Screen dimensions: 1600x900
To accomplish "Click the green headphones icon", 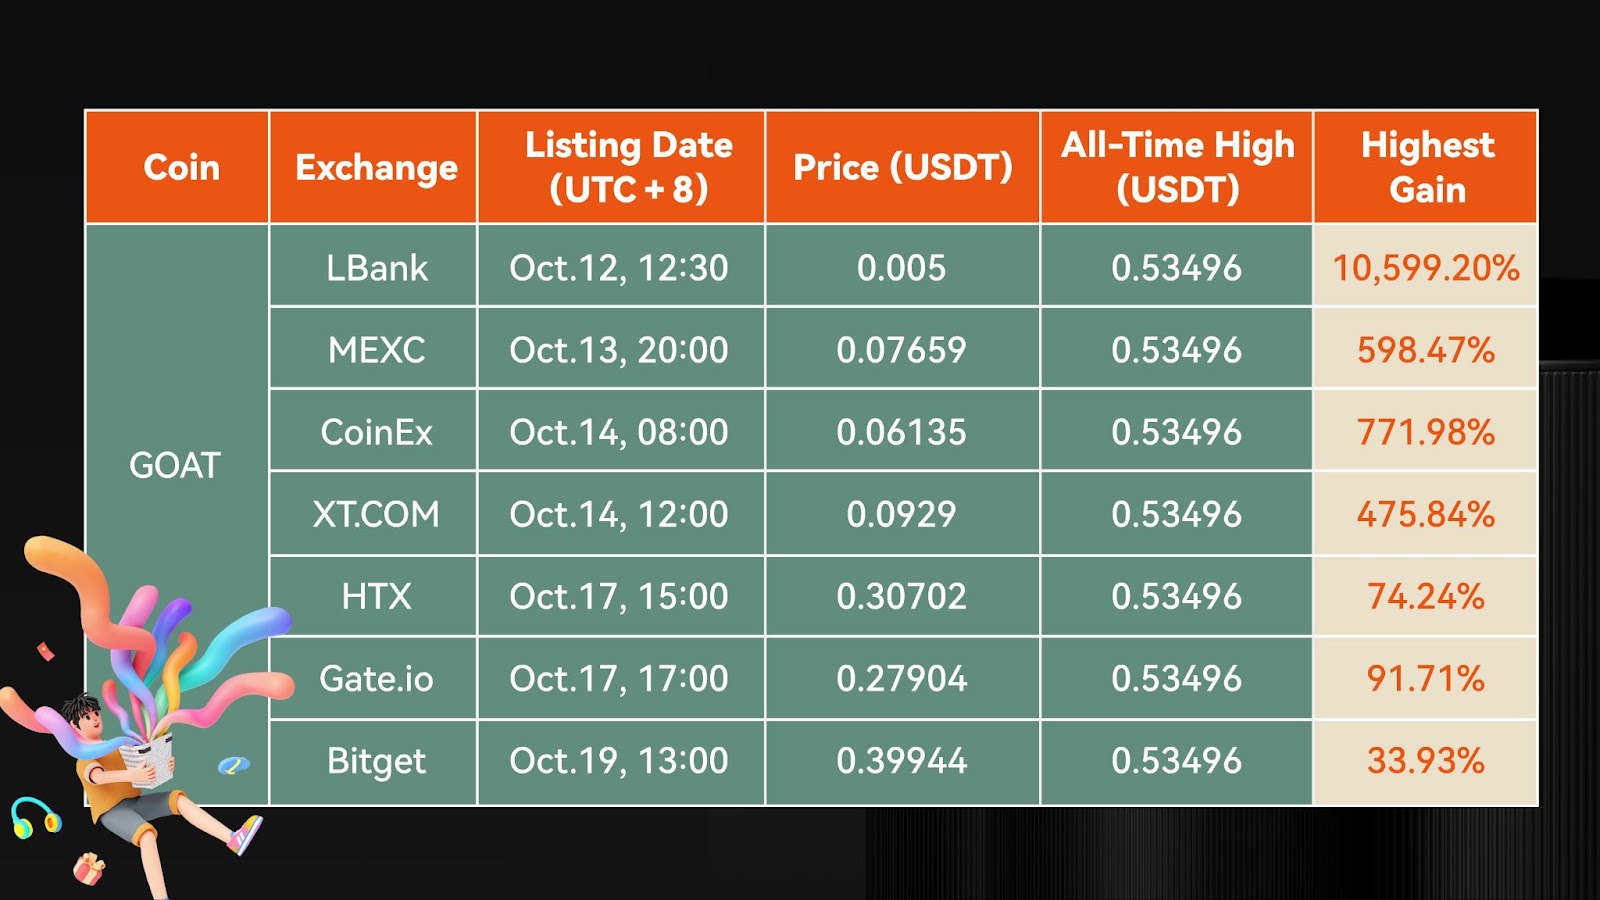I will (35, 817).
